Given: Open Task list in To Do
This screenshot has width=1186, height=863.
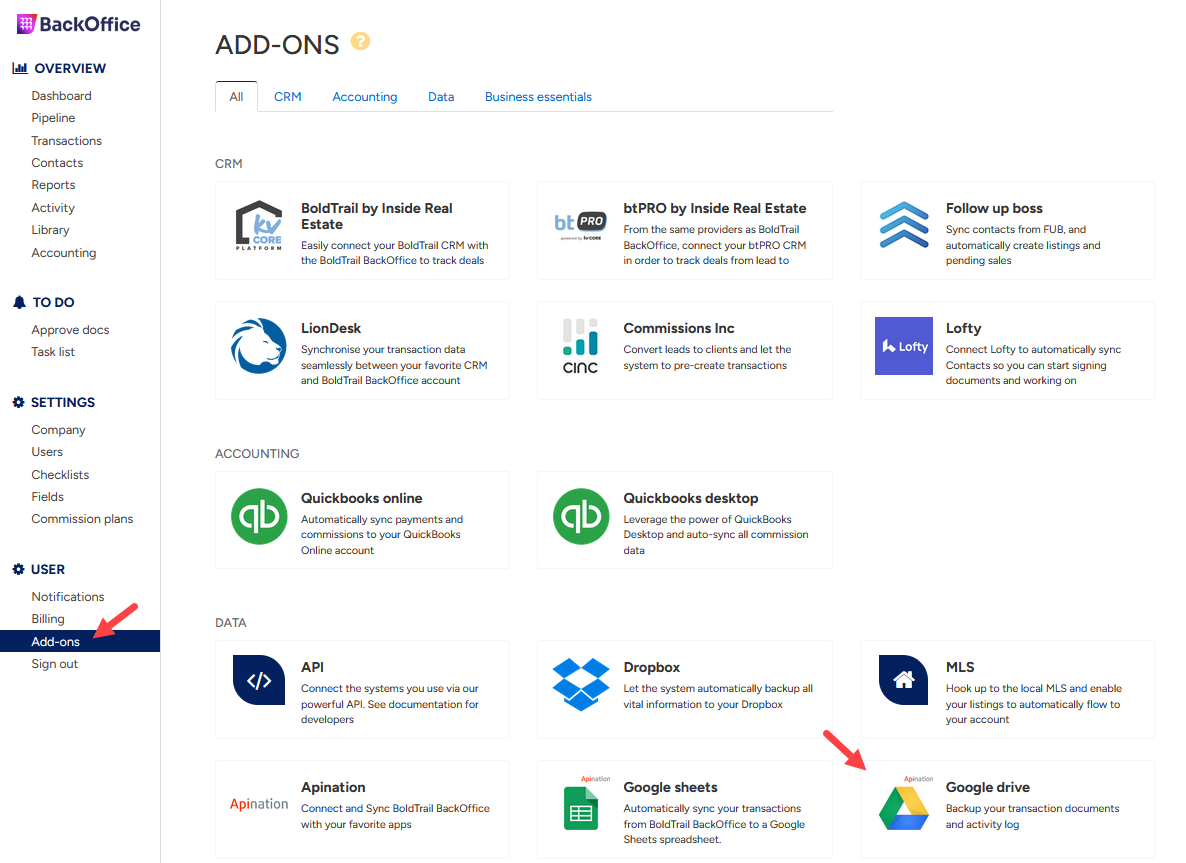Looking at the screenshot, I should click(x=53, y=352).
